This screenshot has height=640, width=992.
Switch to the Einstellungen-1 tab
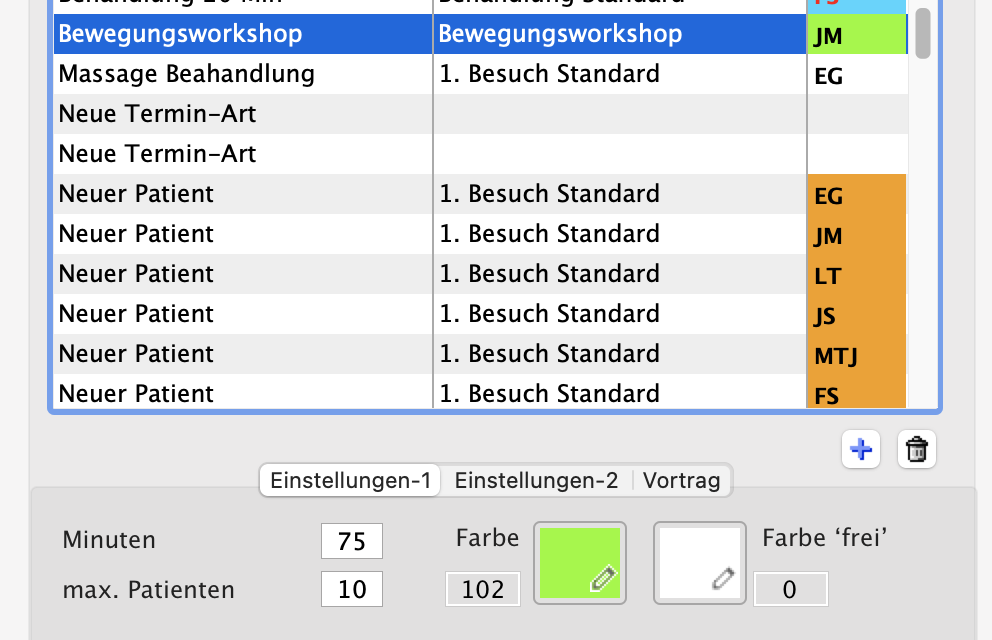tap(350, 480)
